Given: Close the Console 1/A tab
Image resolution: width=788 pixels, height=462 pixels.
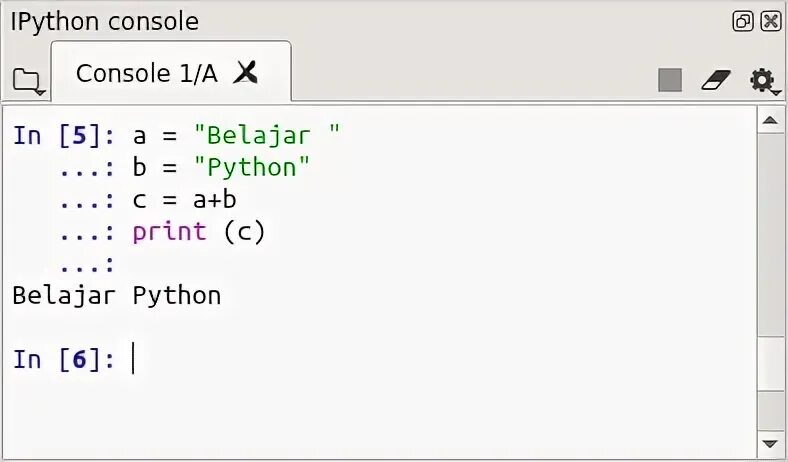Looking at the screenshot, I should tap(246, 72).
